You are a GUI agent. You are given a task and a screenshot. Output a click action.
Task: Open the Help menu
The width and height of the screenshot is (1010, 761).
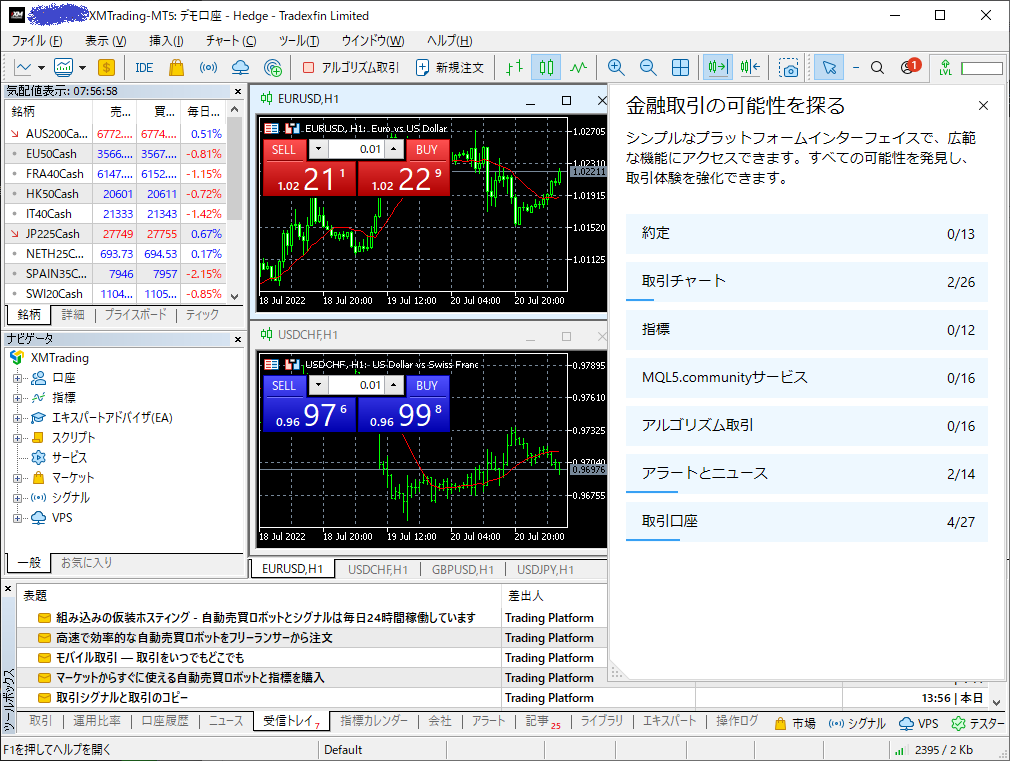(450, 41)
